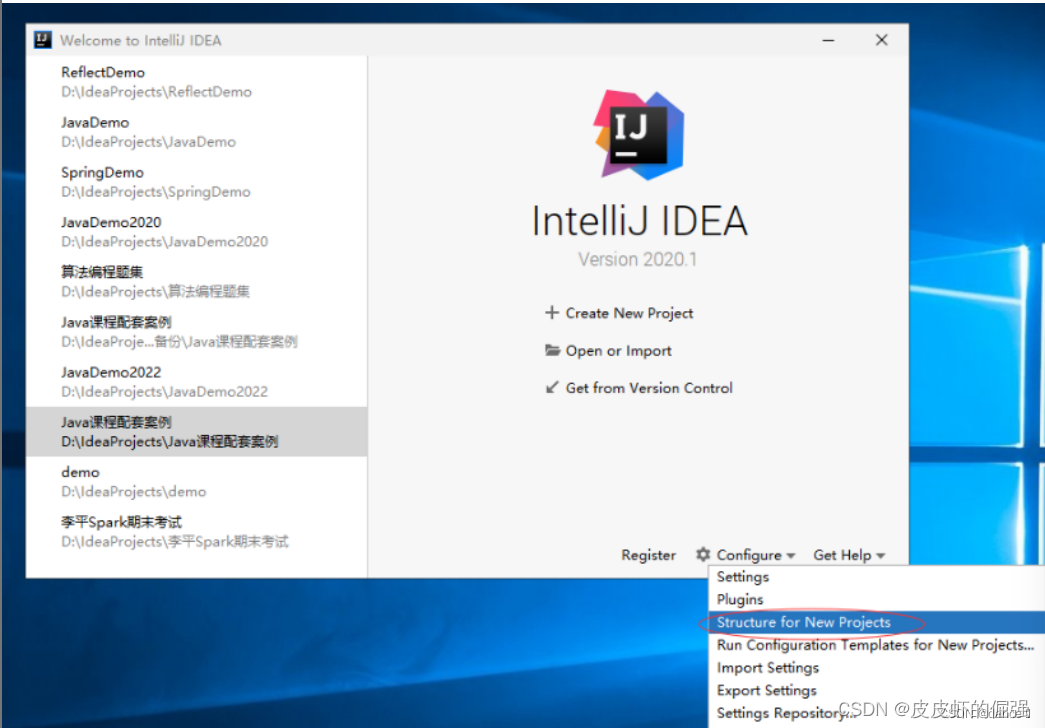Click the plus icon beside Create New Project
Viewport: 1045px width, 728px height.
(x=551, y=312)
